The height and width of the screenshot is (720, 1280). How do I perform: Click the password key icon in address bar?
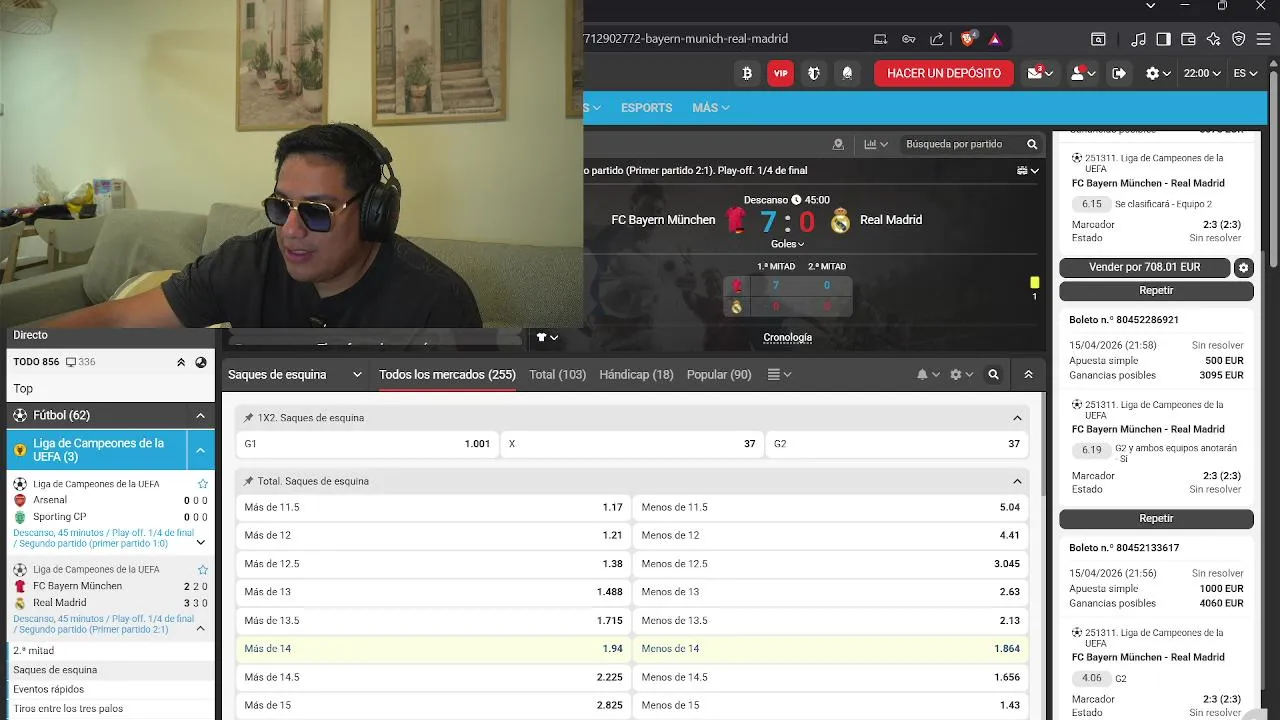point(909,39)
